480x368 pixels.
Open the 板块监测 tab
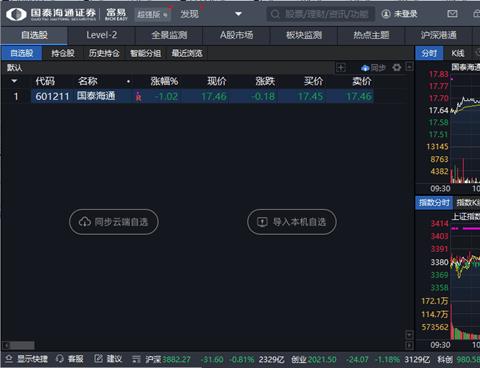[x=304, y=35]
